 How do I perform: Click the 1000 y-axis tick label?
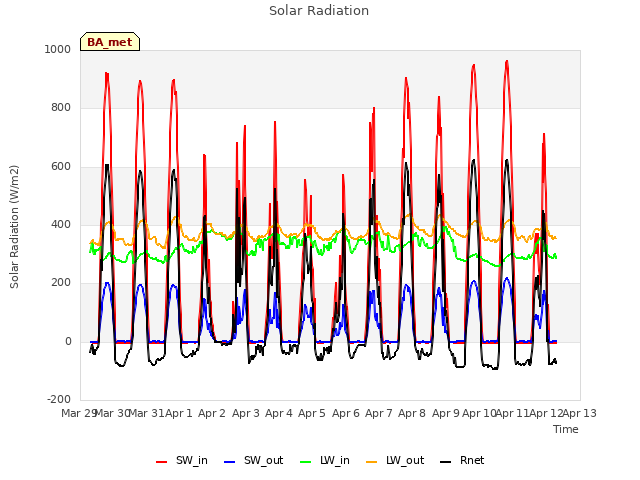point(58,49)
